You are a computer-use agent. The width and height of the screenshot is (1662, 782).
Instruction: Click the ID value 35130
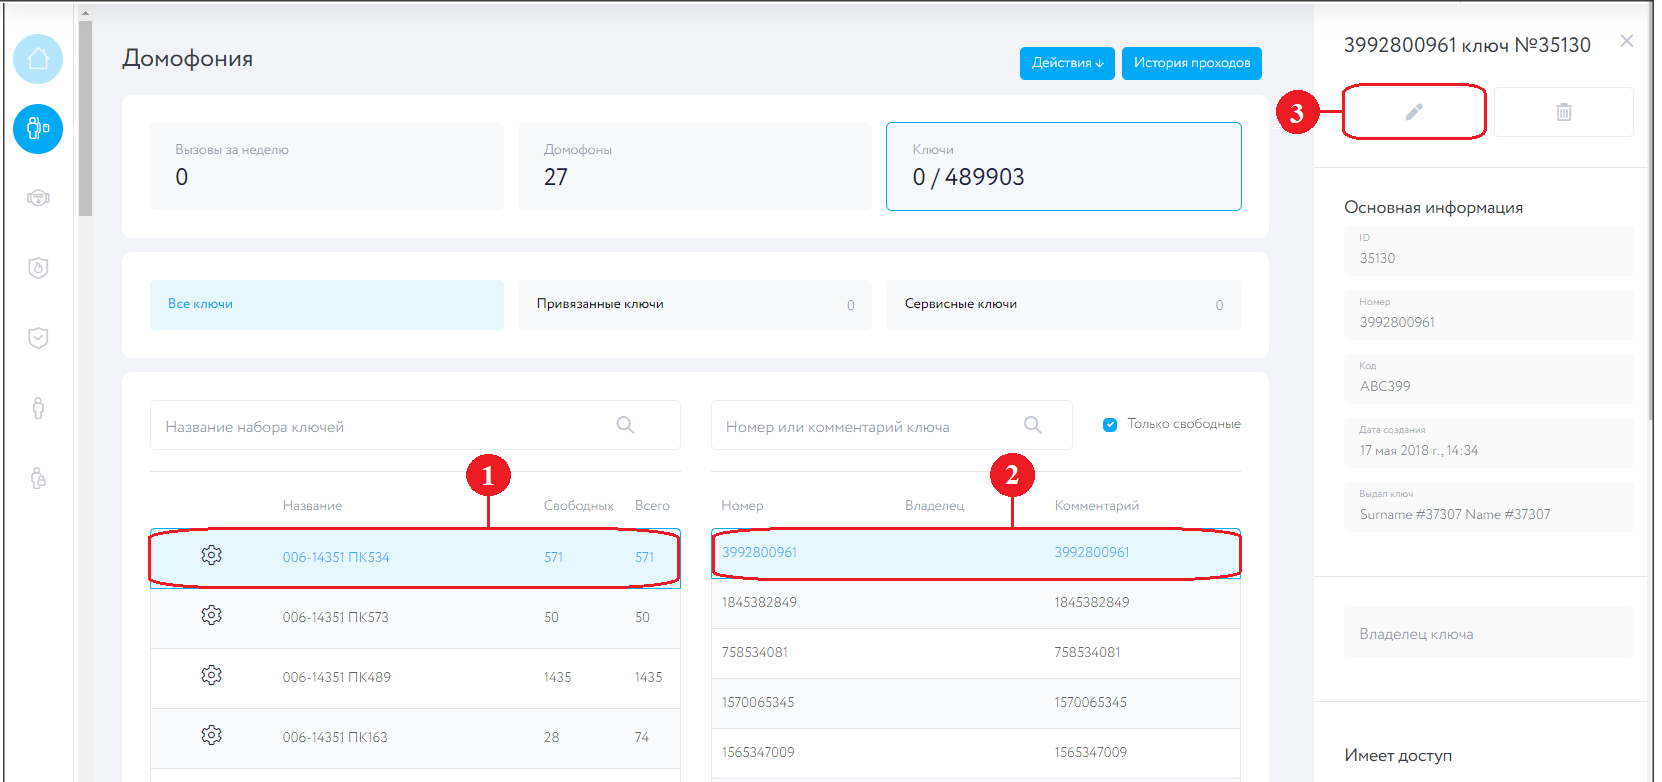tap(1377, 258)
